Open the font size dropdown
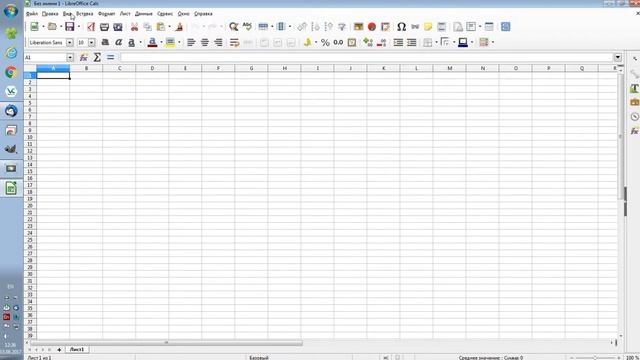 tap(92, 42)
